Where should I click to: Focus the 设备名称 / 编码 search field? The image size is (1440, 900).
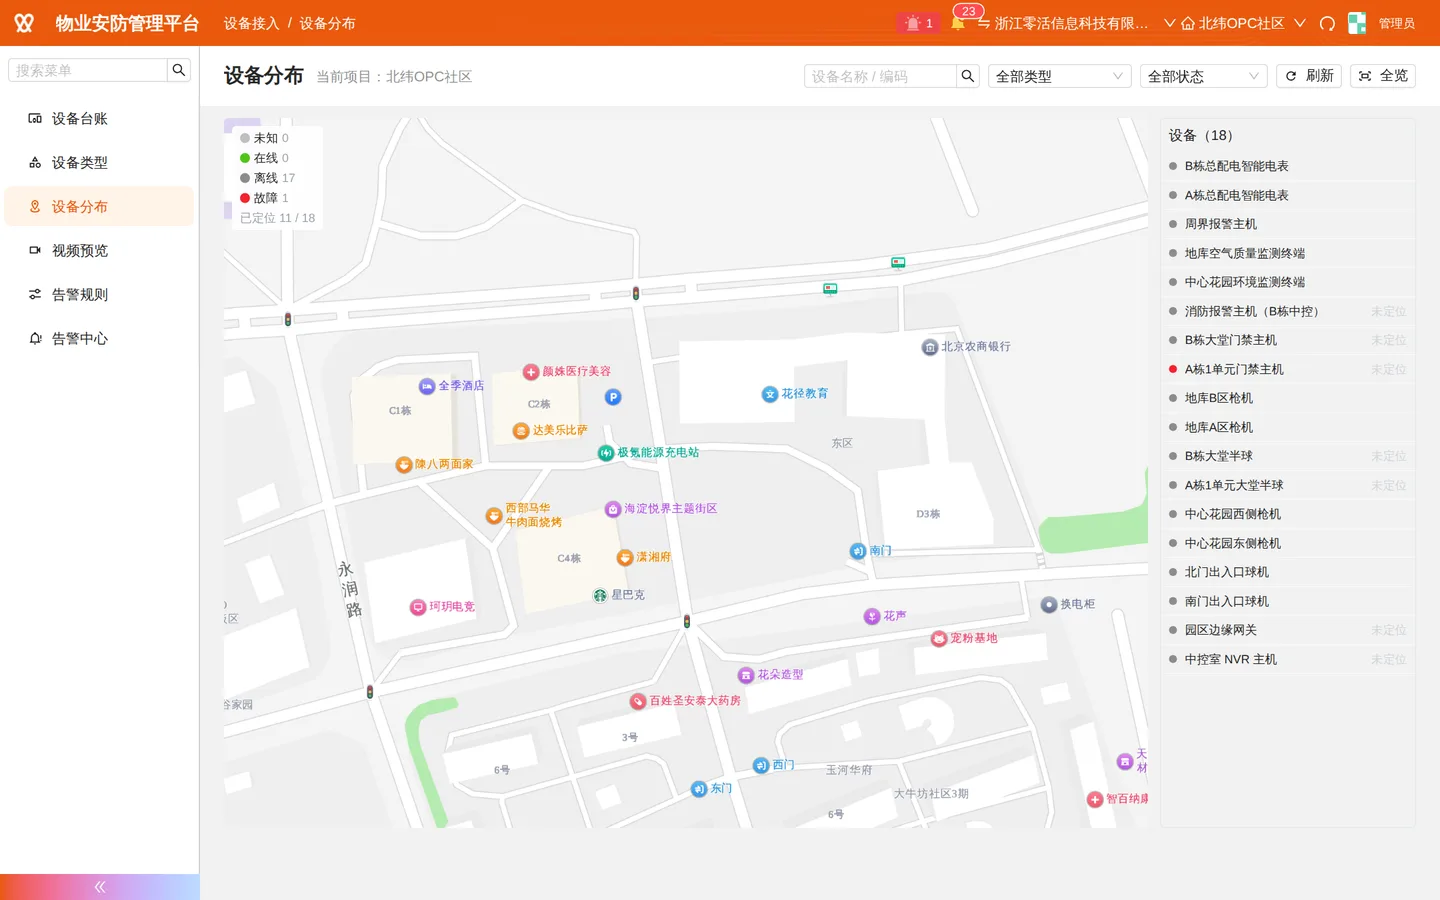tap(880, 76)
